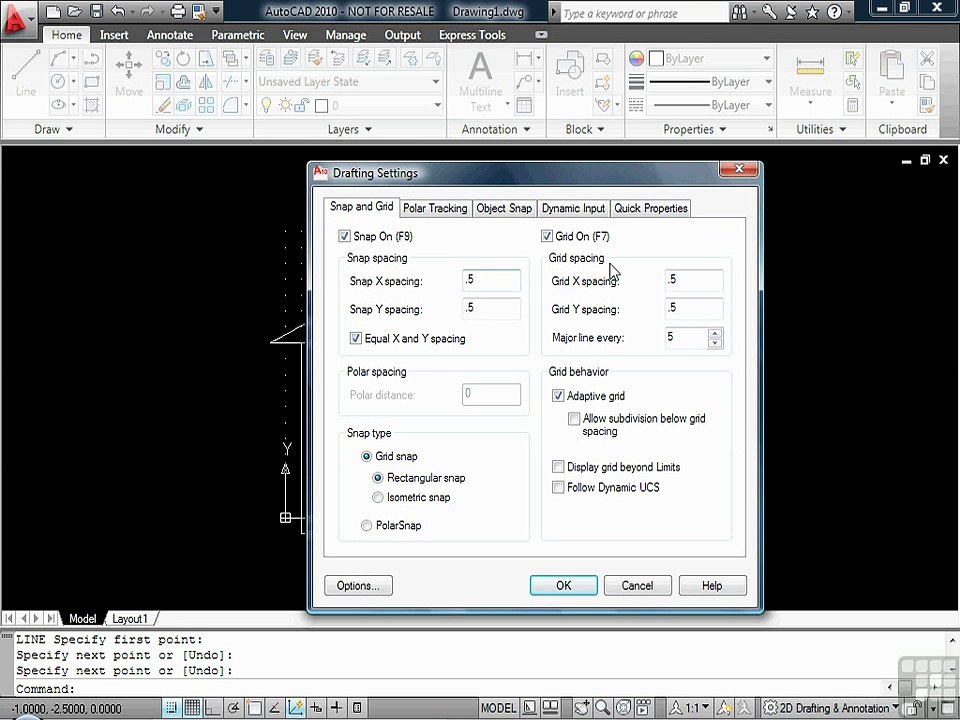Toggle the Adaptive grid checkbox
The height and width of the screenshot is (720, 960).
(558, 396)
